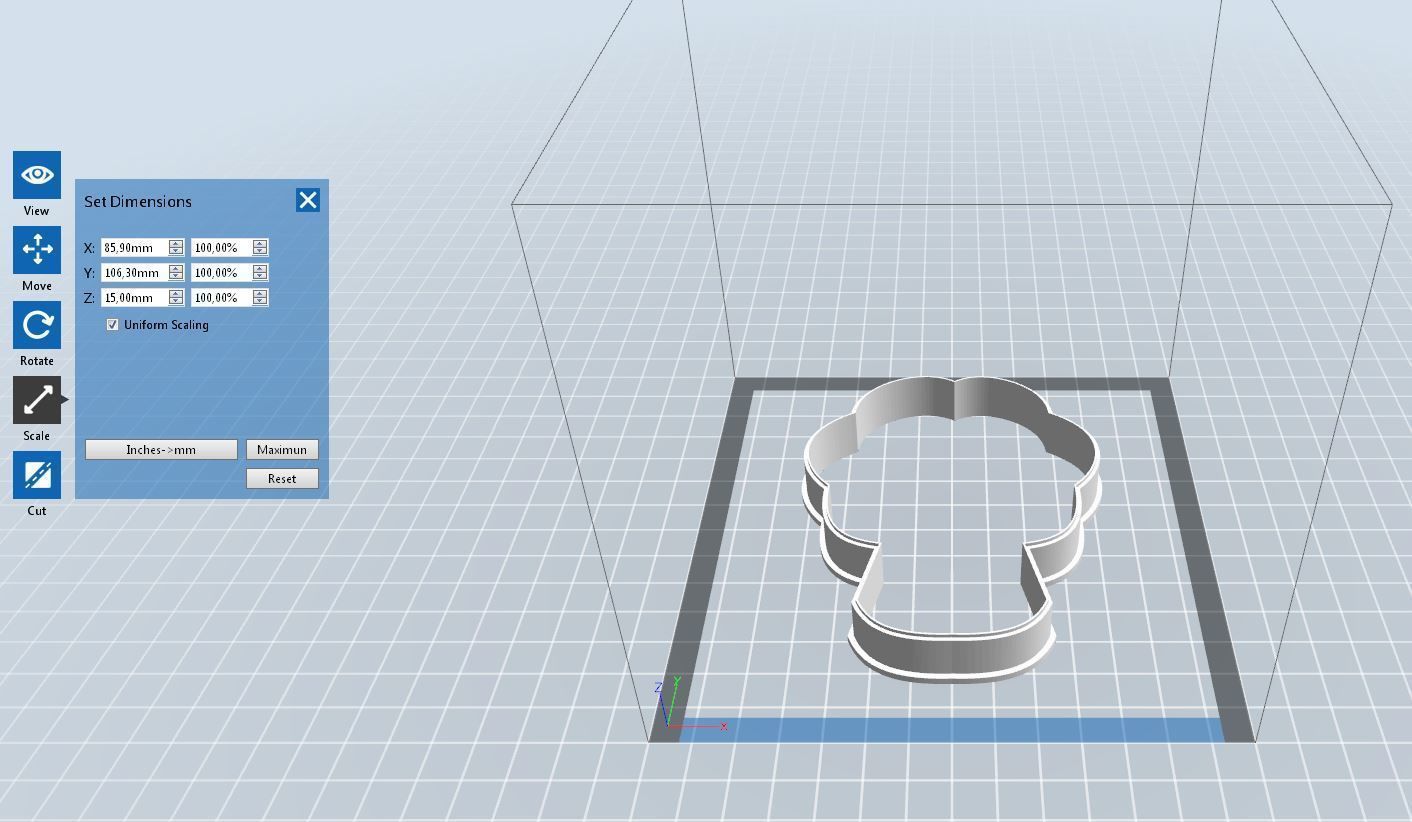Decrease X millimeter value with down arrow
The width and height of the screenshot is (1412, 822).
pyautogui.click(x=176, y=251)
